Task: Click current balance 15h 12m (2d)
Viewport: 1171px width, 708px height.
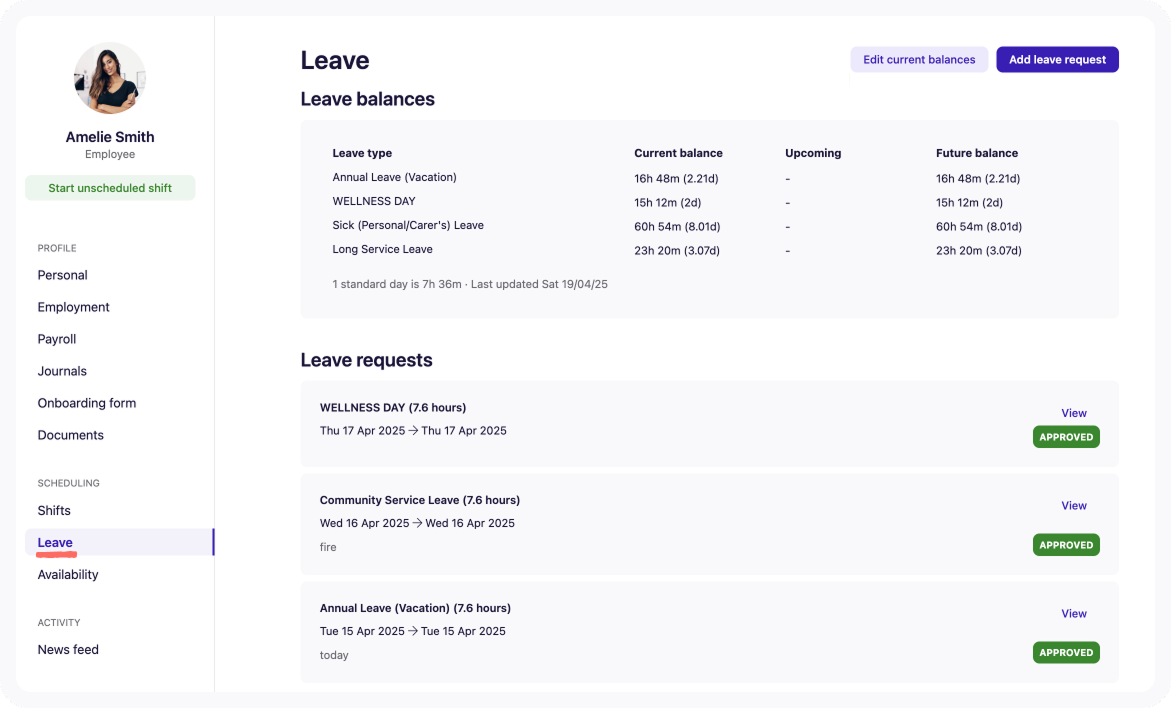Action: click(668, 202)
